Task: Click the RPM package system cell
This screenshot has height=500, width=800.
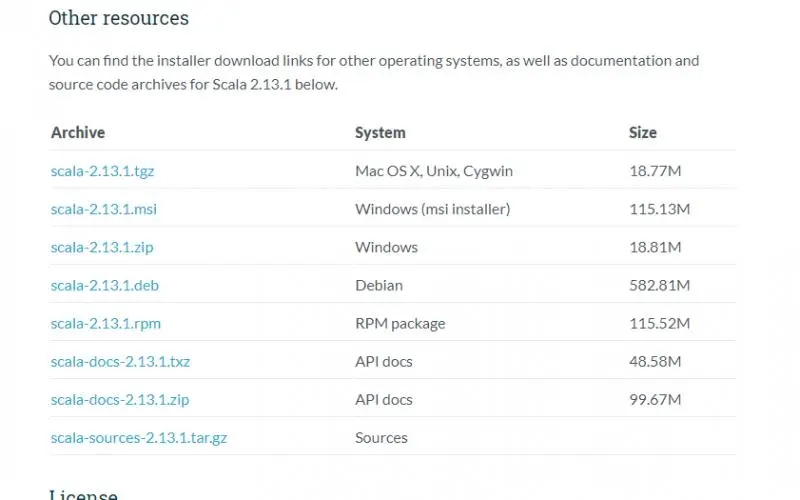Action: 400,323
